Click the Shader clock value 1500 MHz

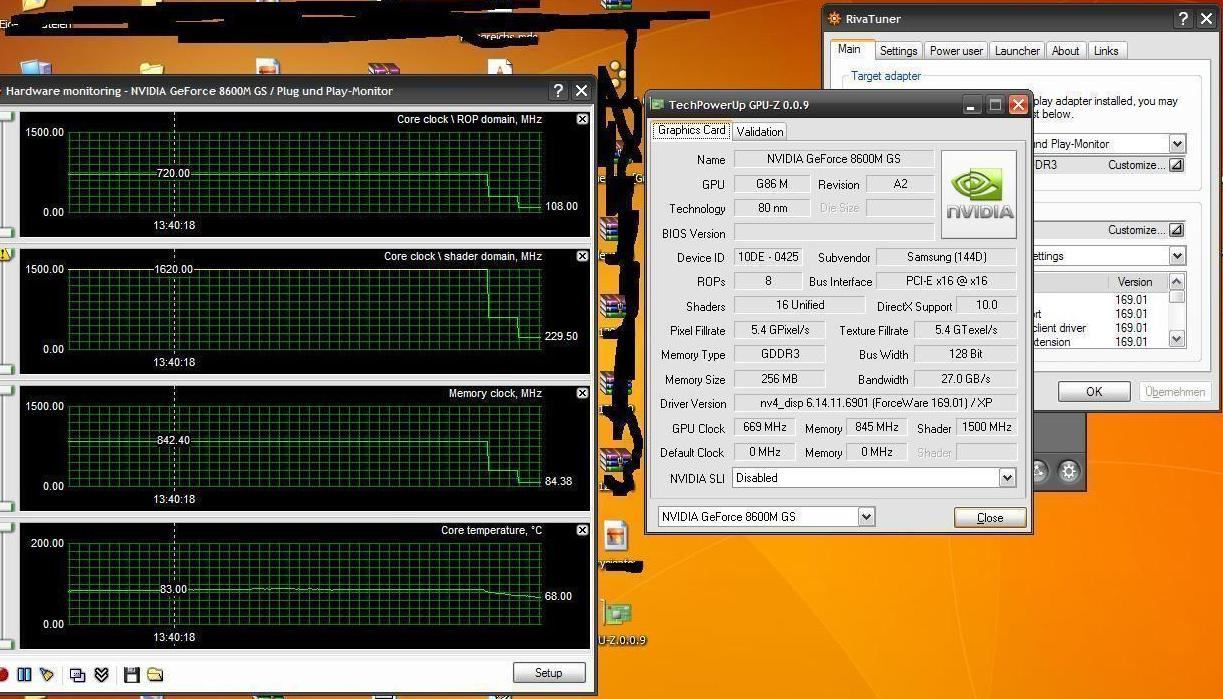click(987, 427)
